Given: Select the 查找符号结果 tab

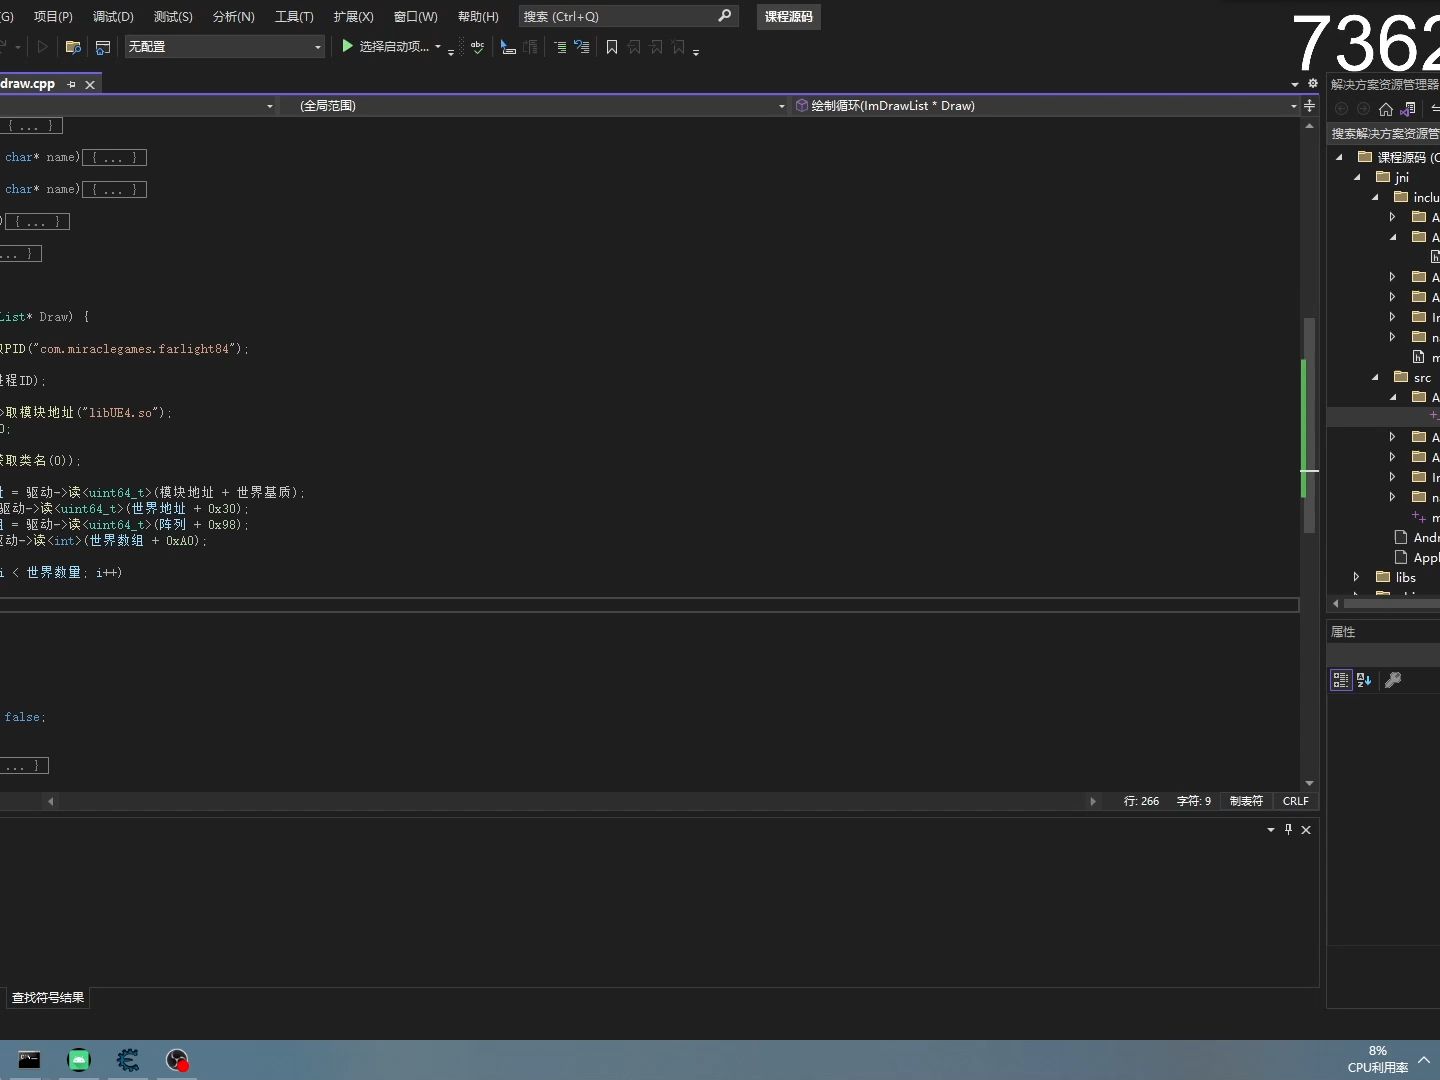Looking at the screenshot, I should [x=48, y=997].
